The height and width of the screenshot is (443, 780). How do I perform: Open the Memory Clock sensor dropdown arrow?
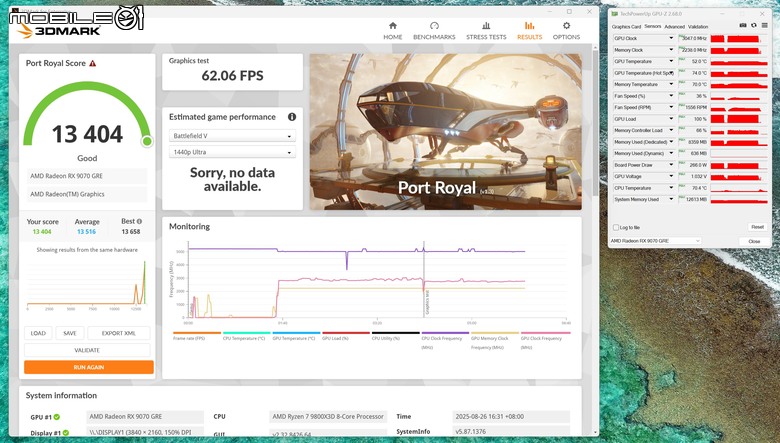pos(671,50)
